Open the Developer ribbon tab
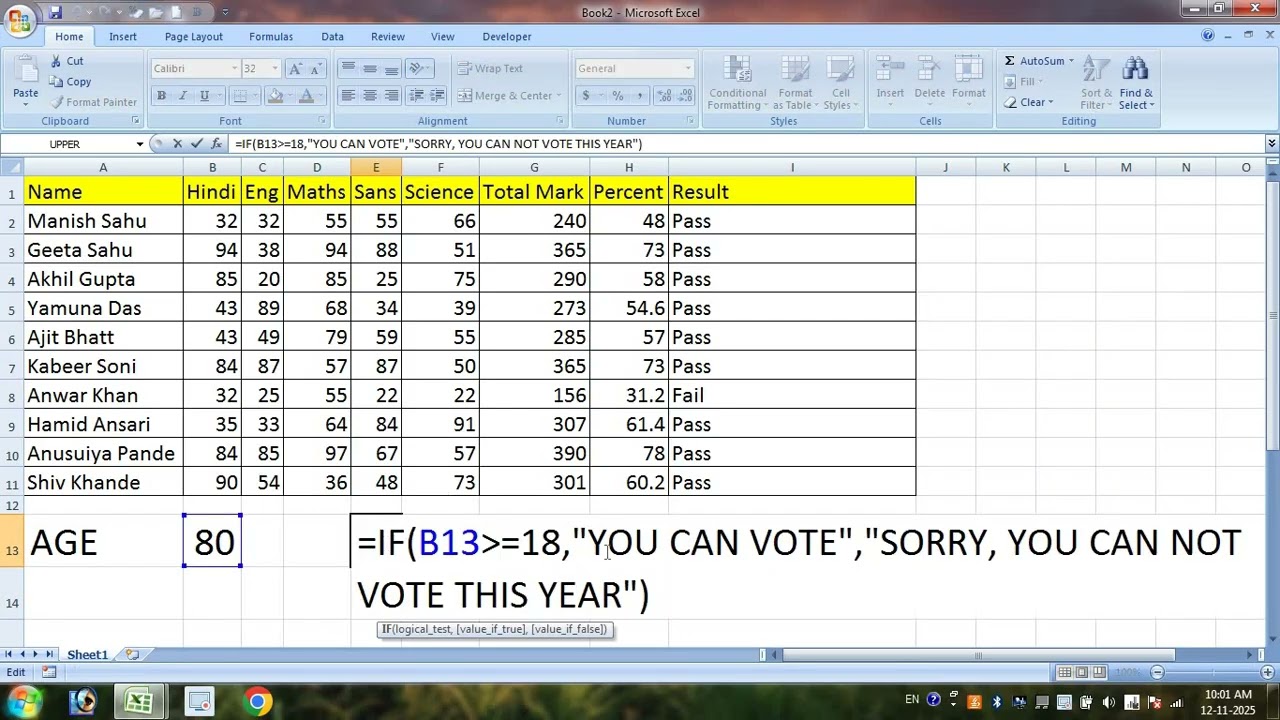 click(507, 37)
